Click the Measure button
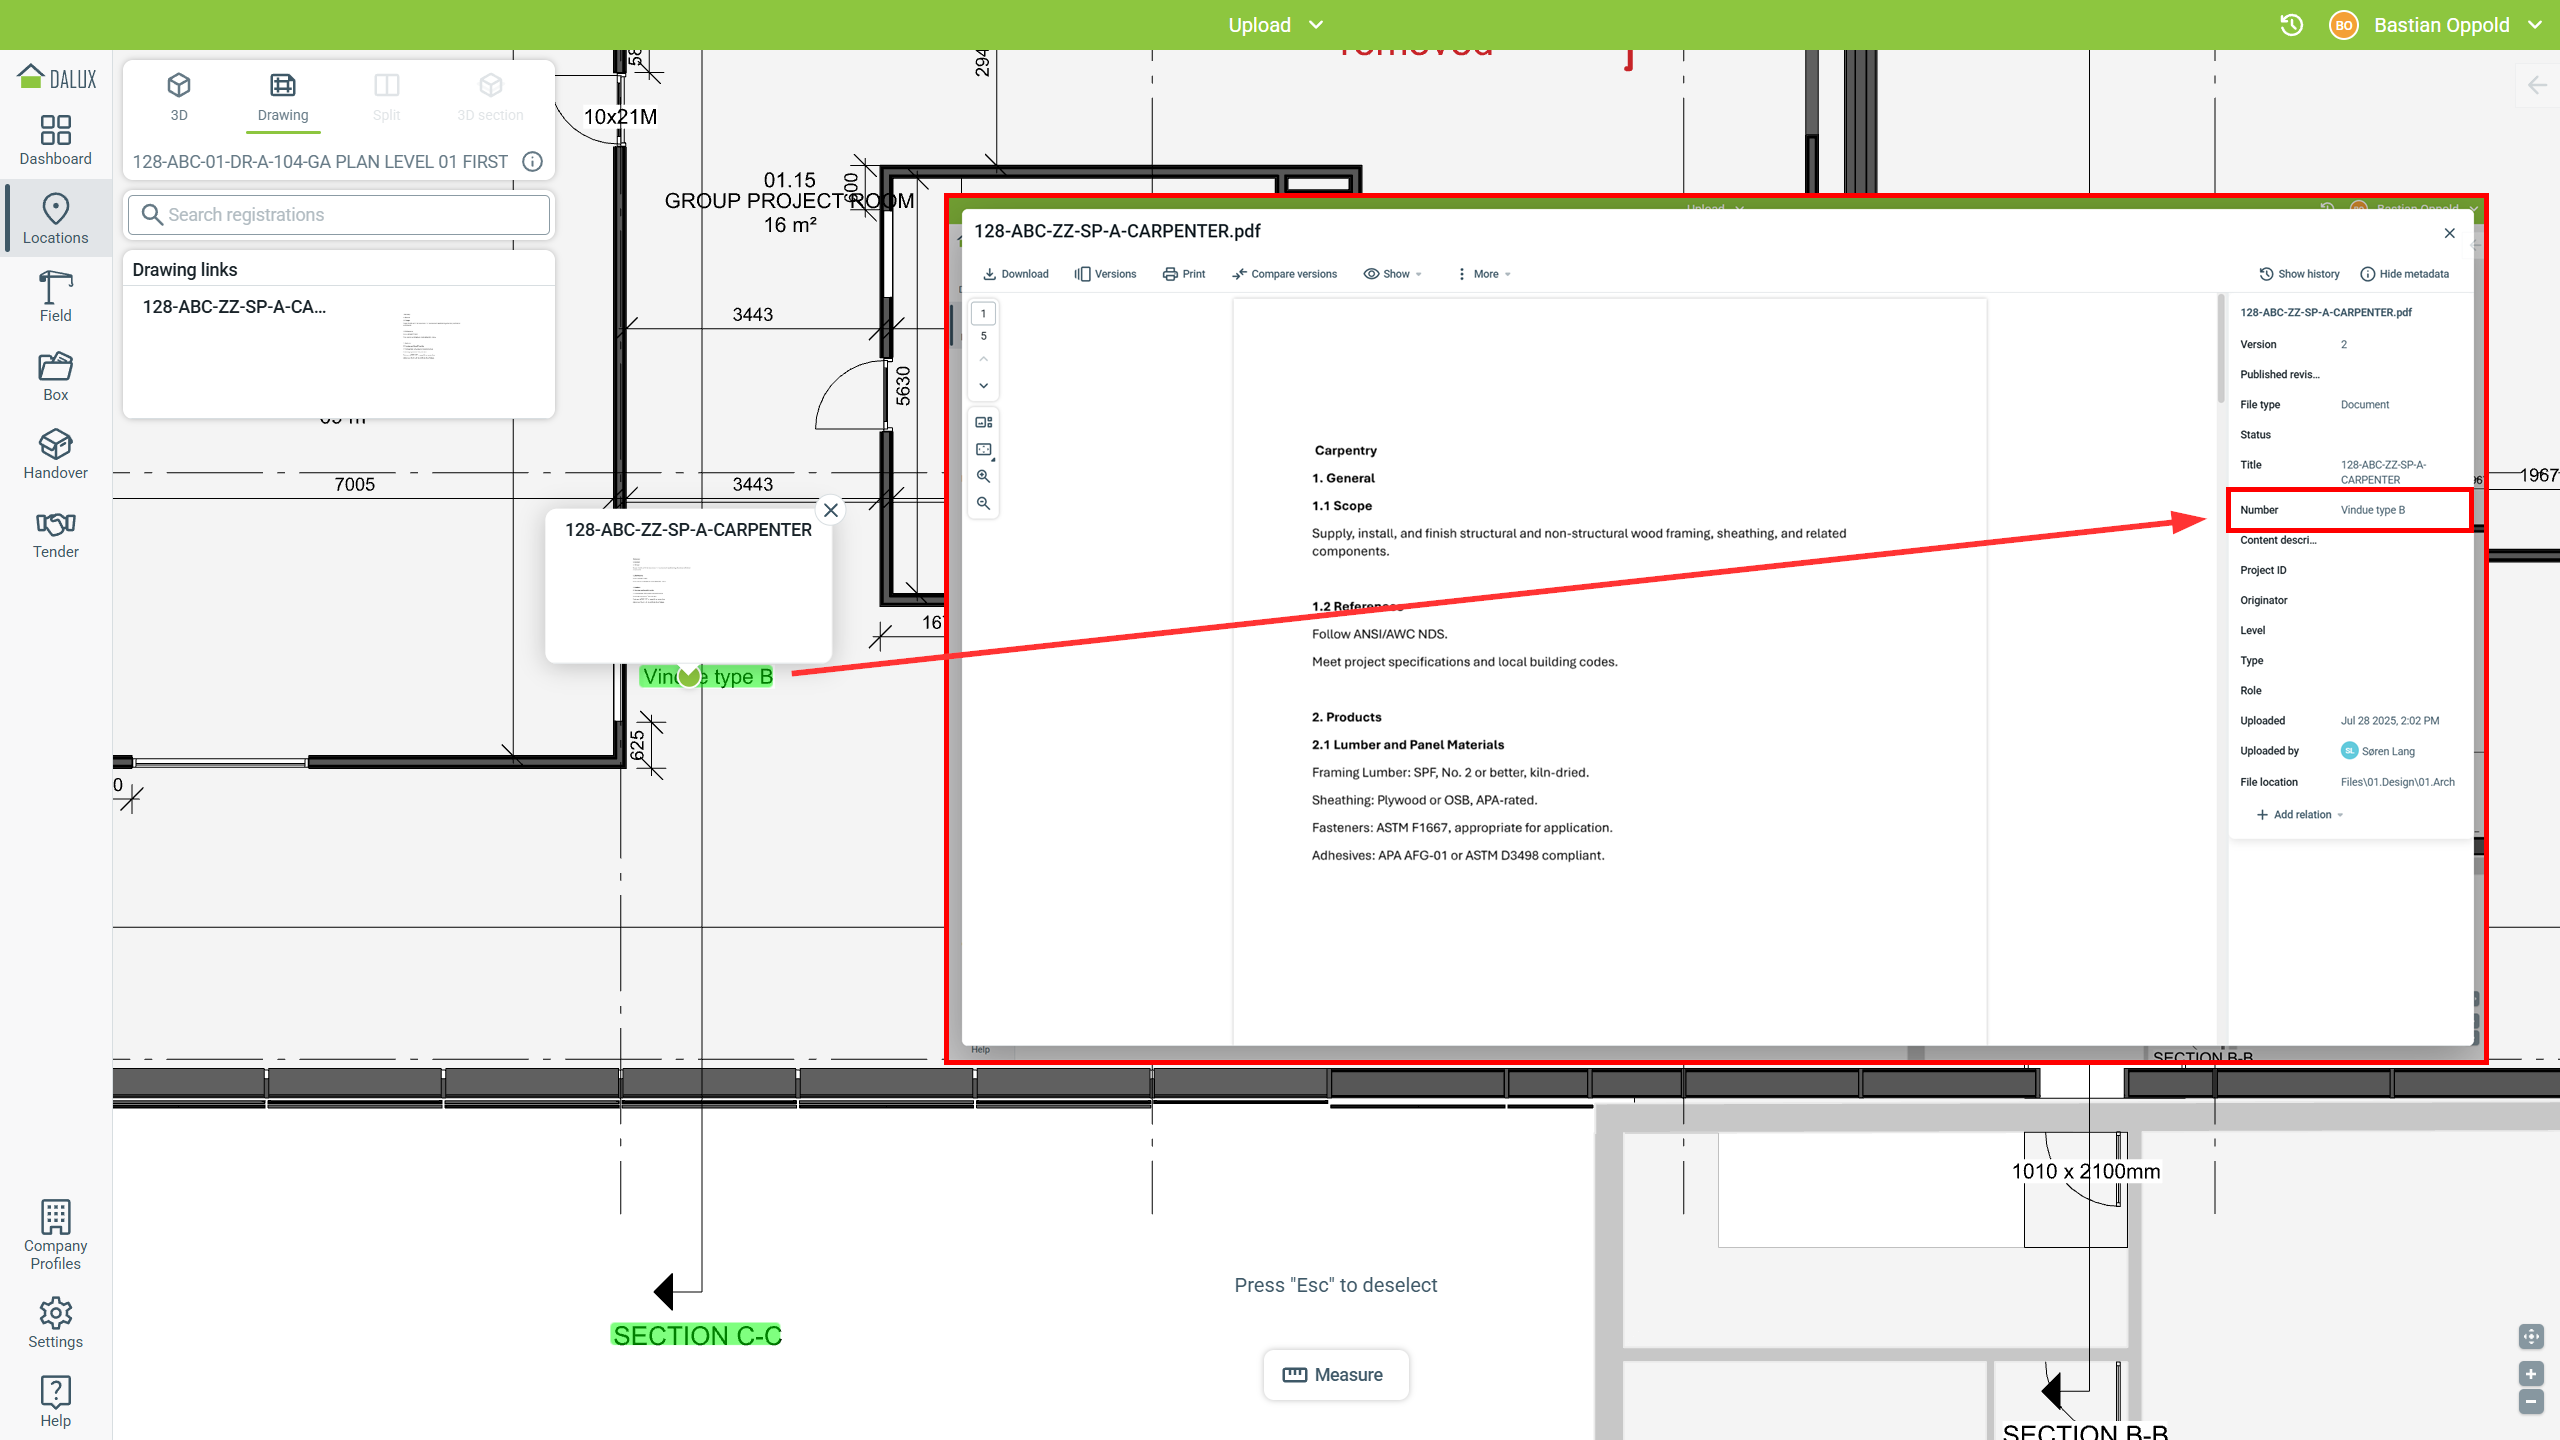2560x1440 pixels. pos(1335,1375)
